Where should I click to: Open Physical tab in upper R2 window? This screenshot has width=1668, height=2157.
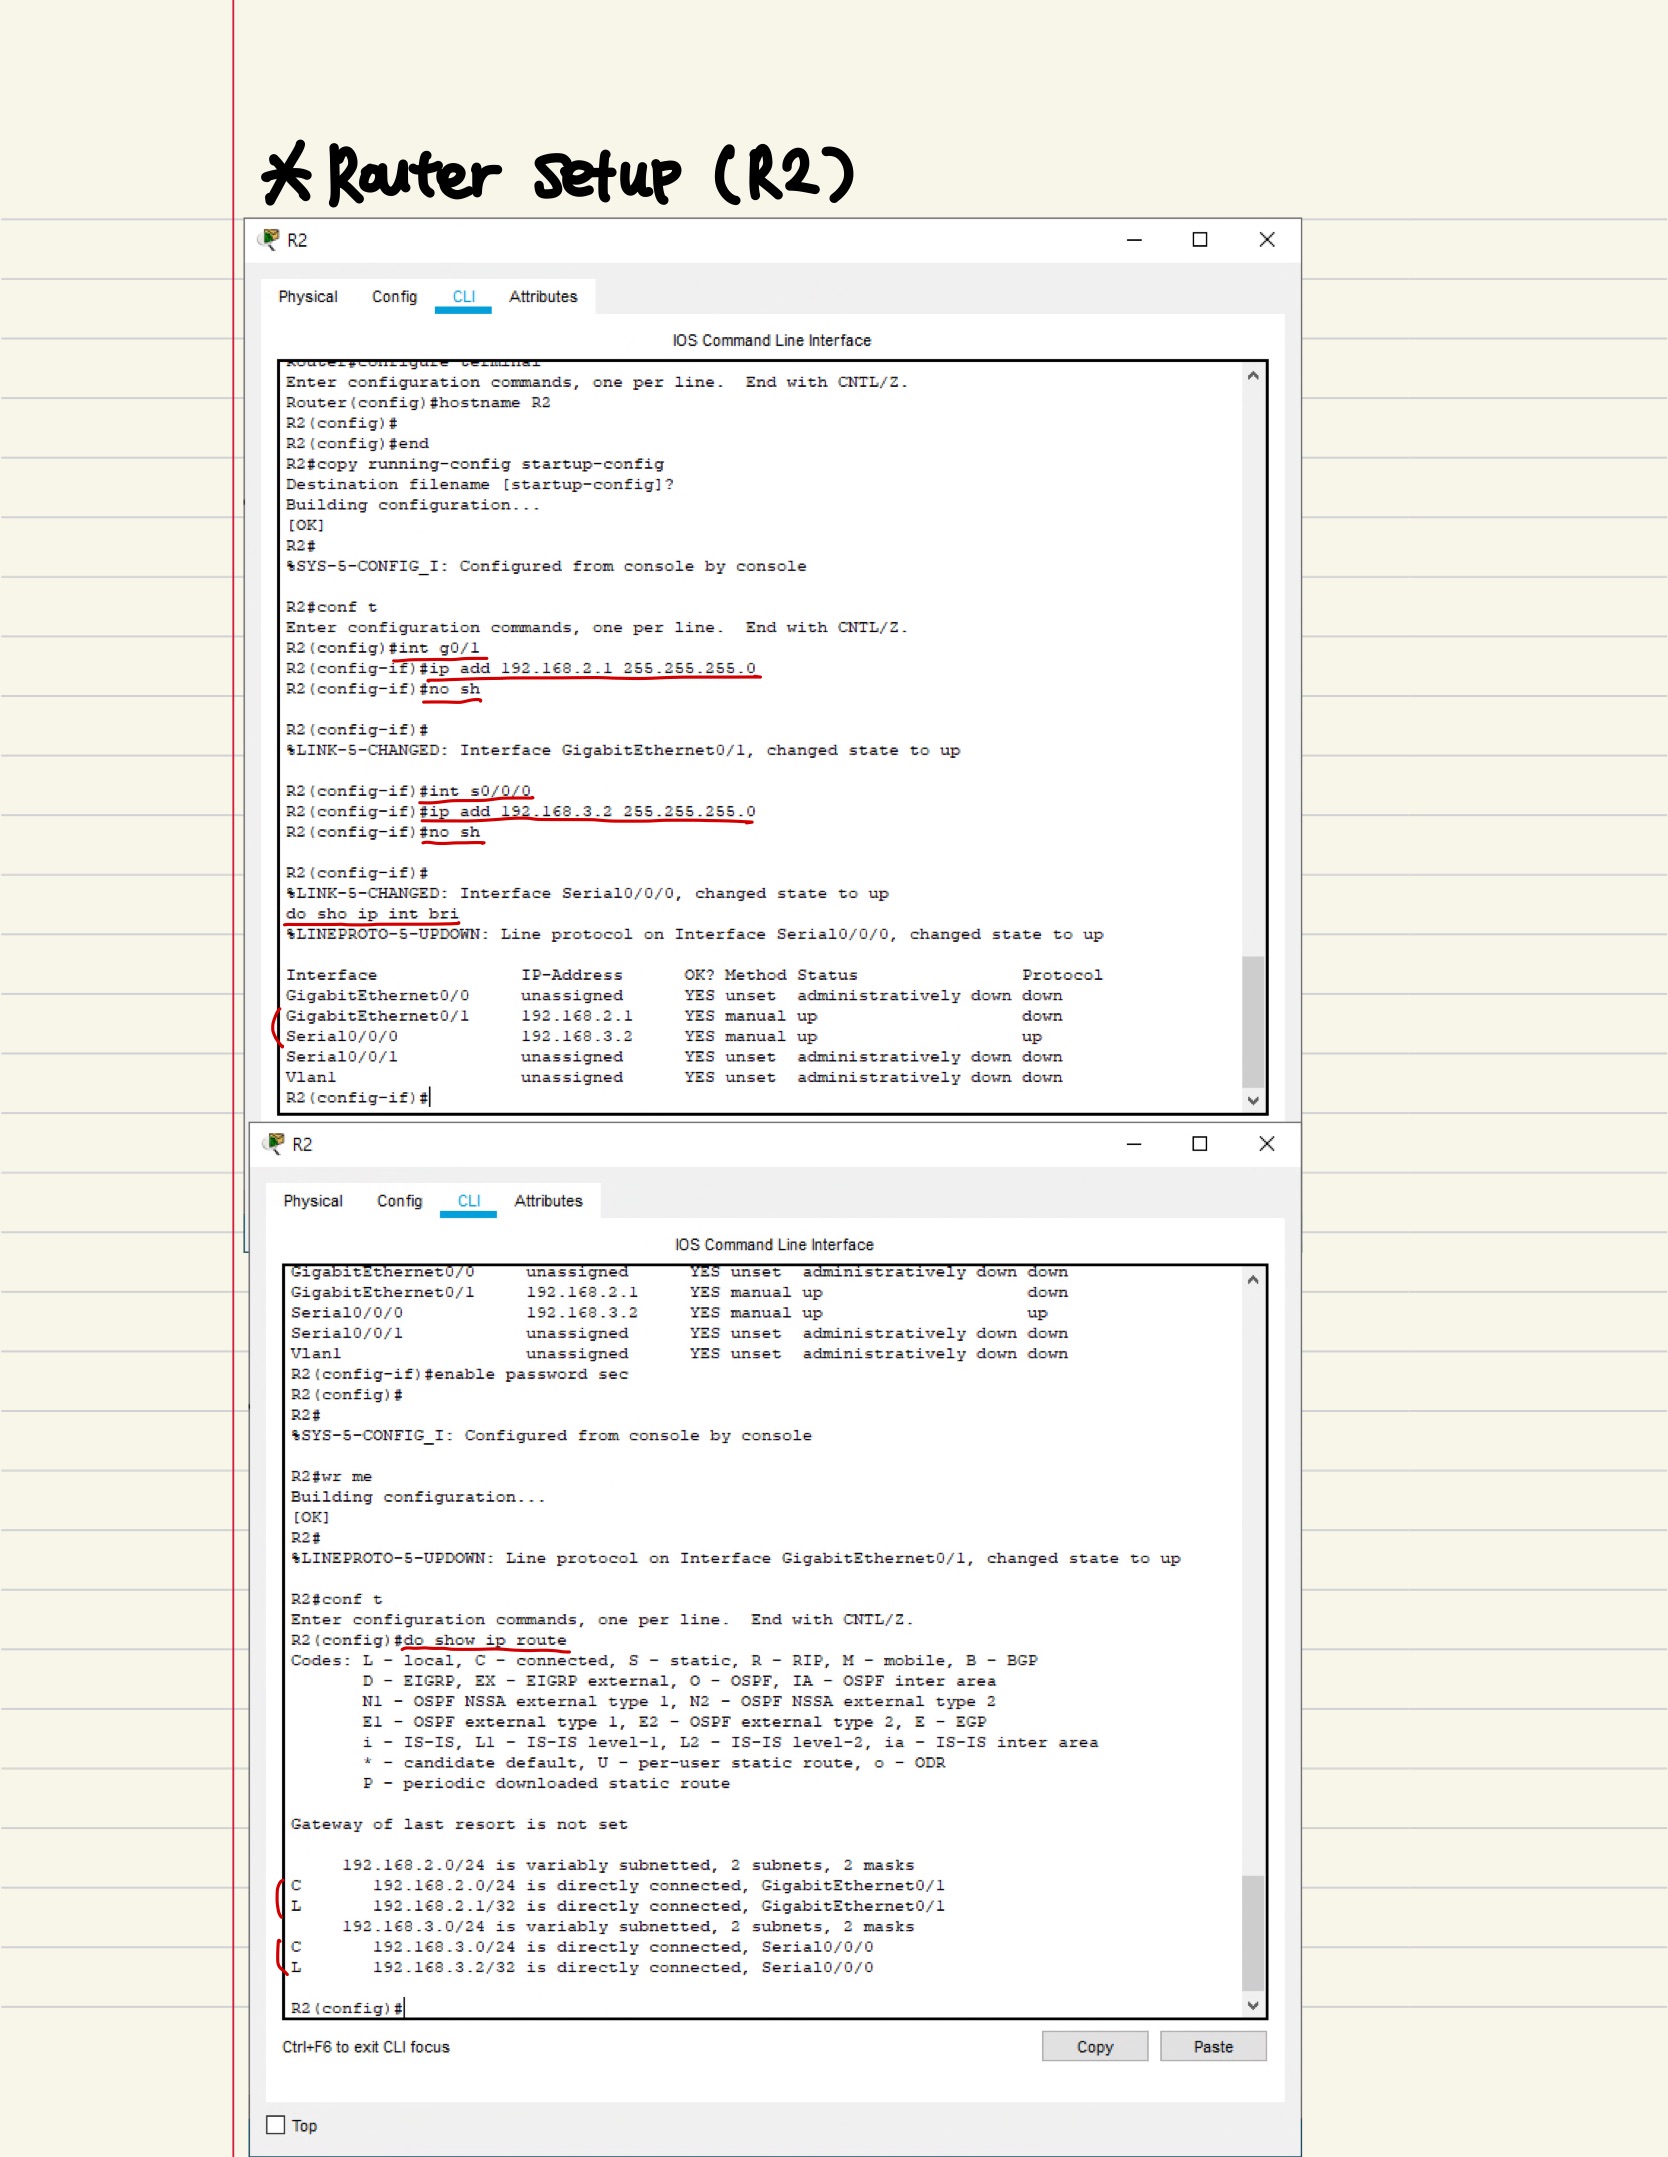(308, 297)
